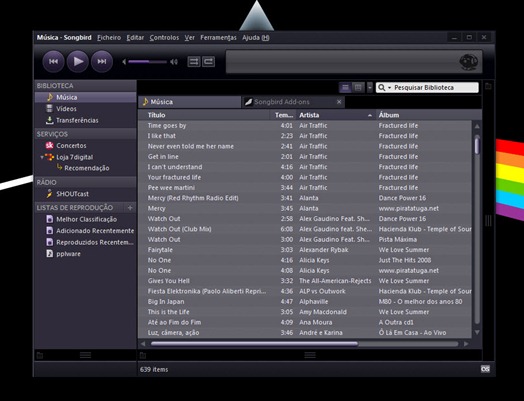524x401 pixels.
Task: Open Vídeos in the library sidebar
Action: pyautogui.click(x=86, y=109)
